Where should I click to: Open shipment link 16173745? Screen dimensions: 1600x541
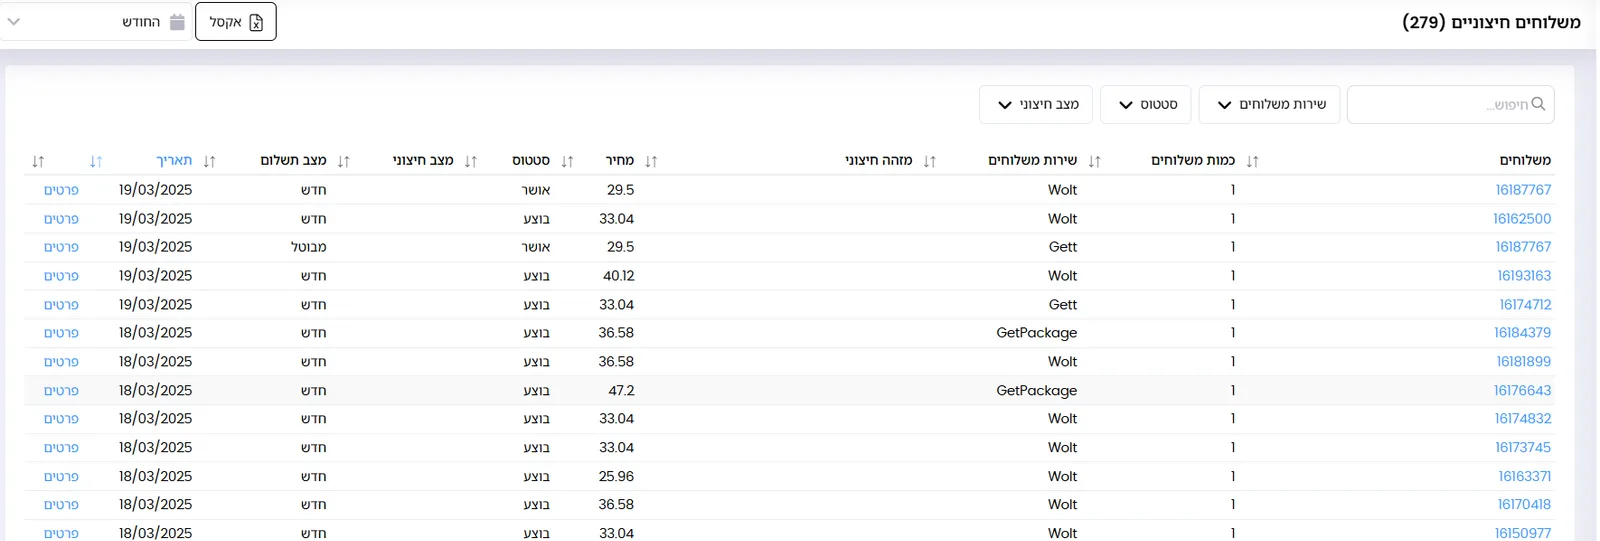point(1523,448)
